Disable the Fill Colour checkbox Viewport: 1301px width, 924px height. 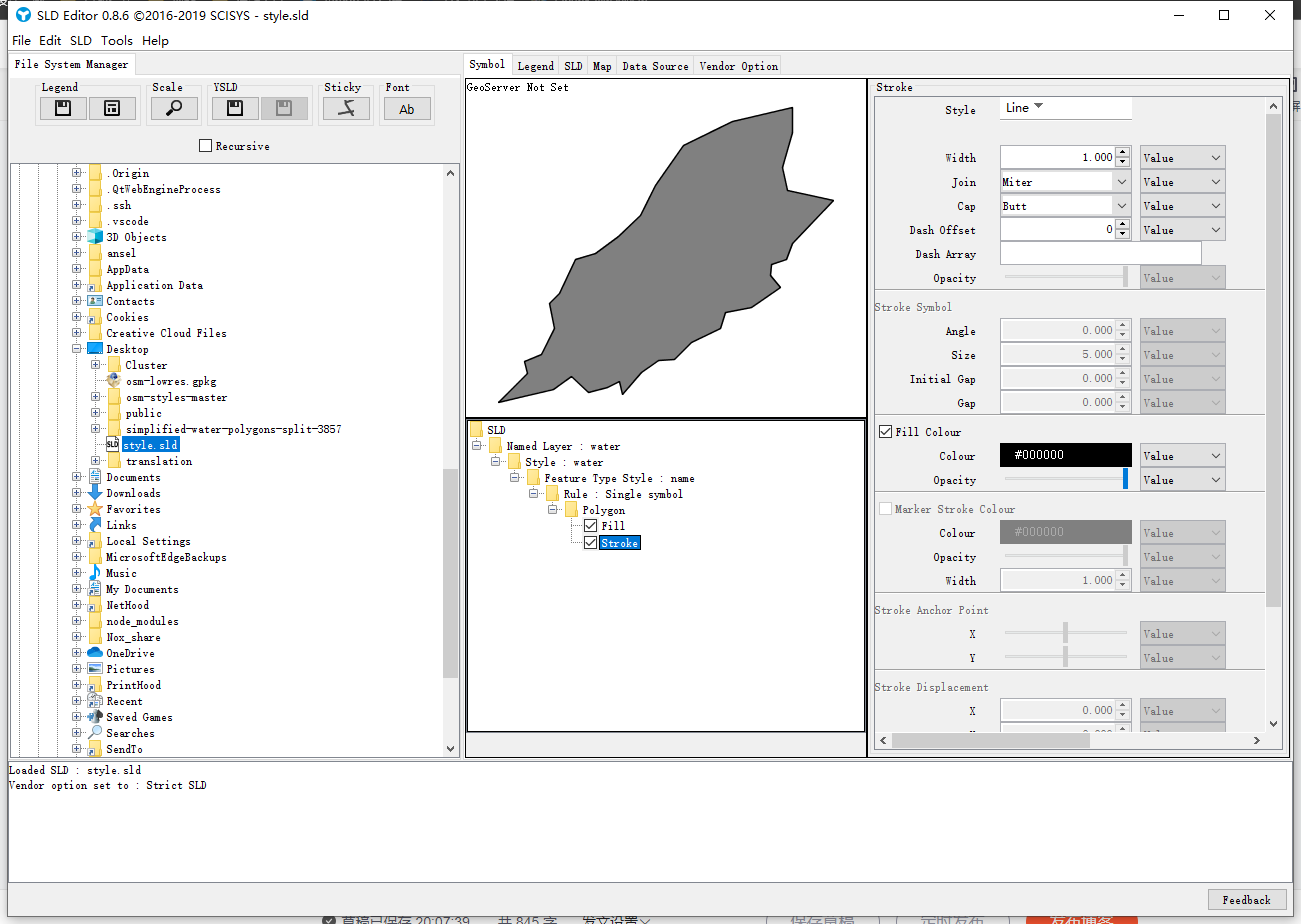point(885,431)
